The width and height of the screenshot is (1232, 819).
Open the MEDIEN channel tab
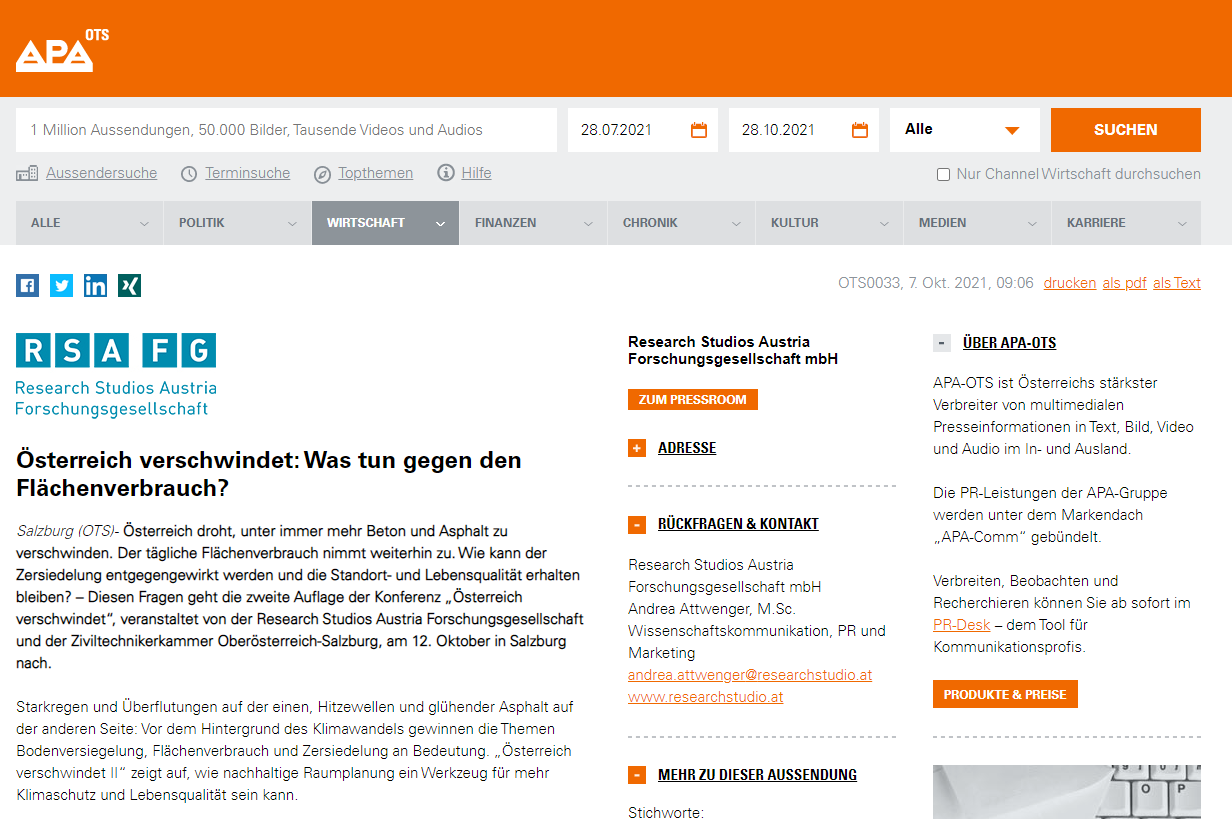click(x=977, y=223)
